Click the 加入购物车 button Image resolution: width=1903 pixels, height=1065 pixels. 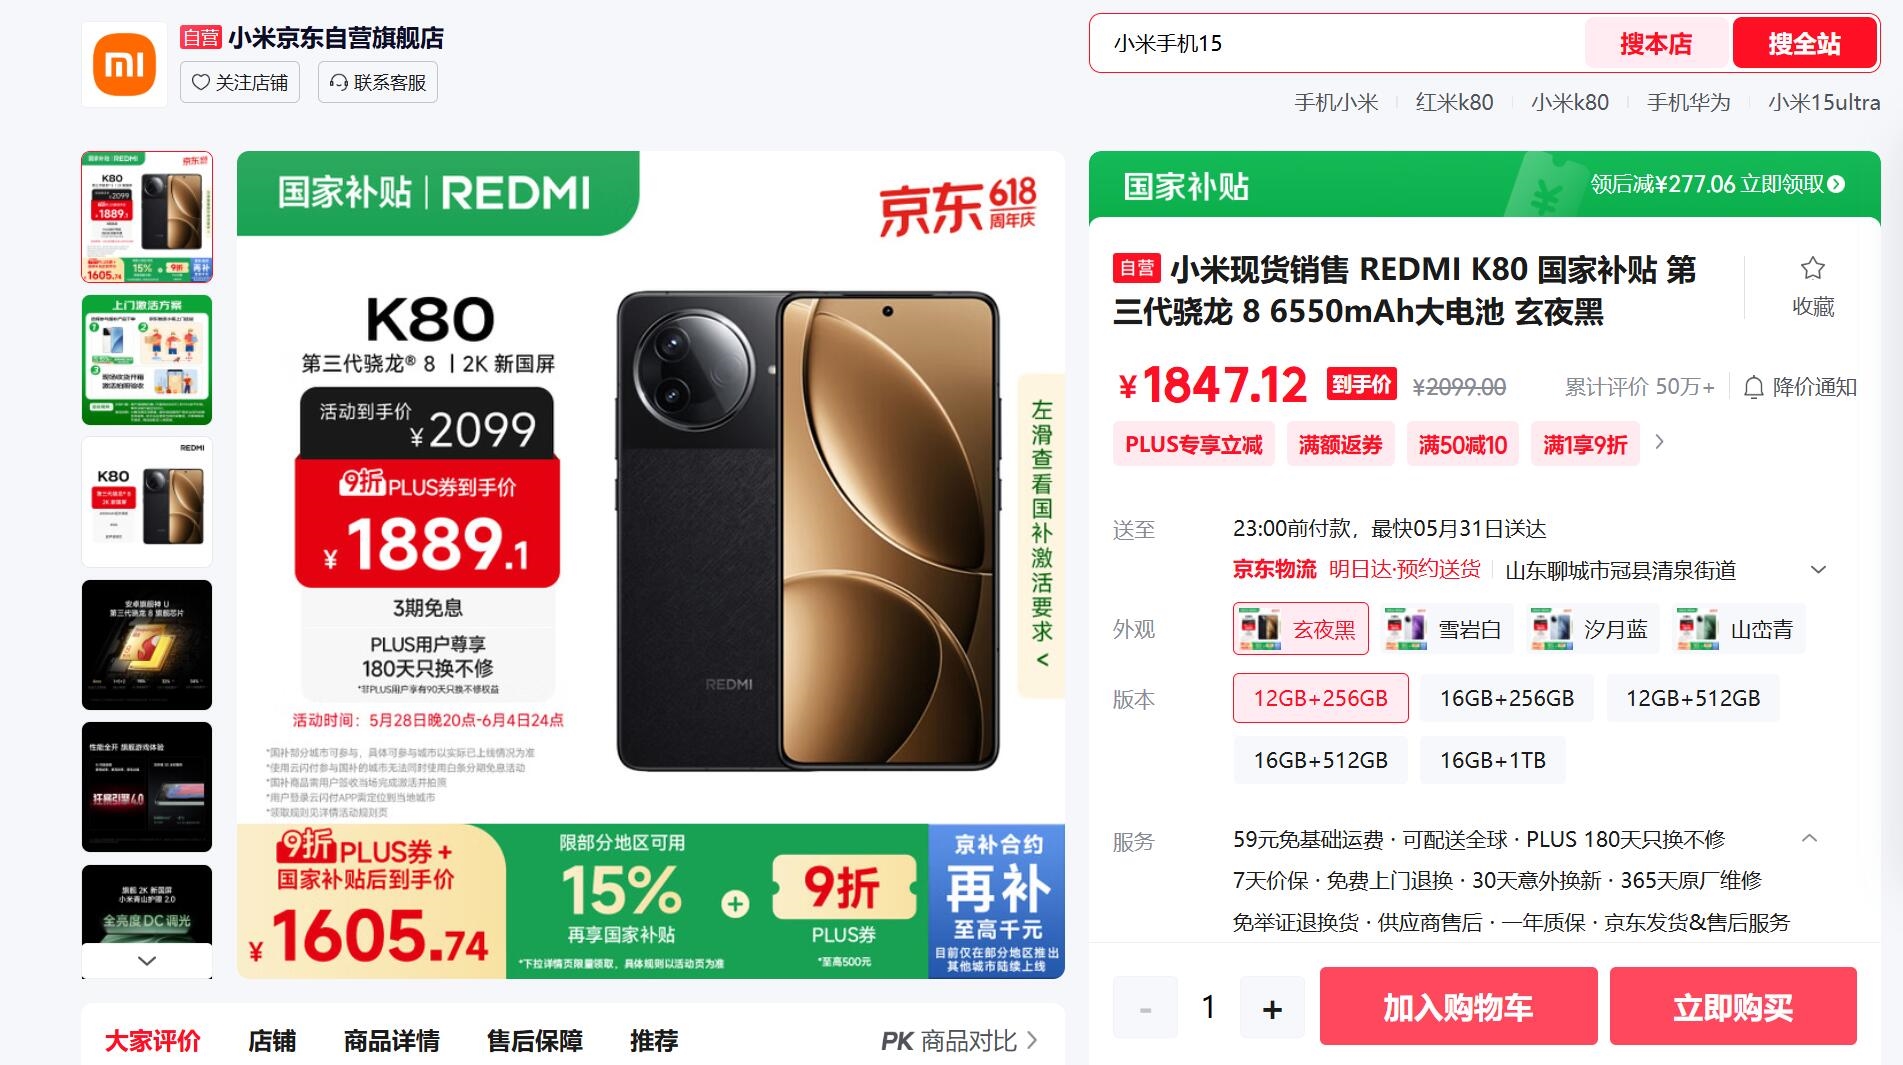1458,1007
